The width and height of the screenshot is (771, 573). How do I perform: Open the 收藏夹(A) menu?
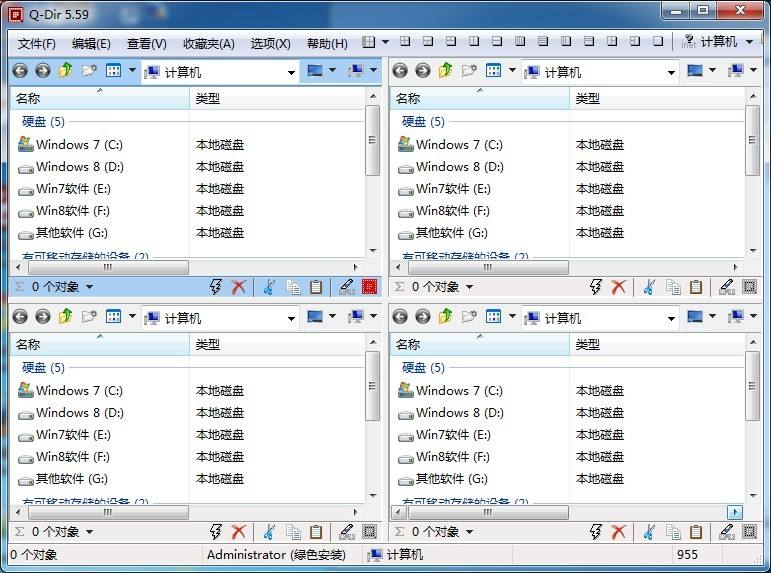[208, 44]
